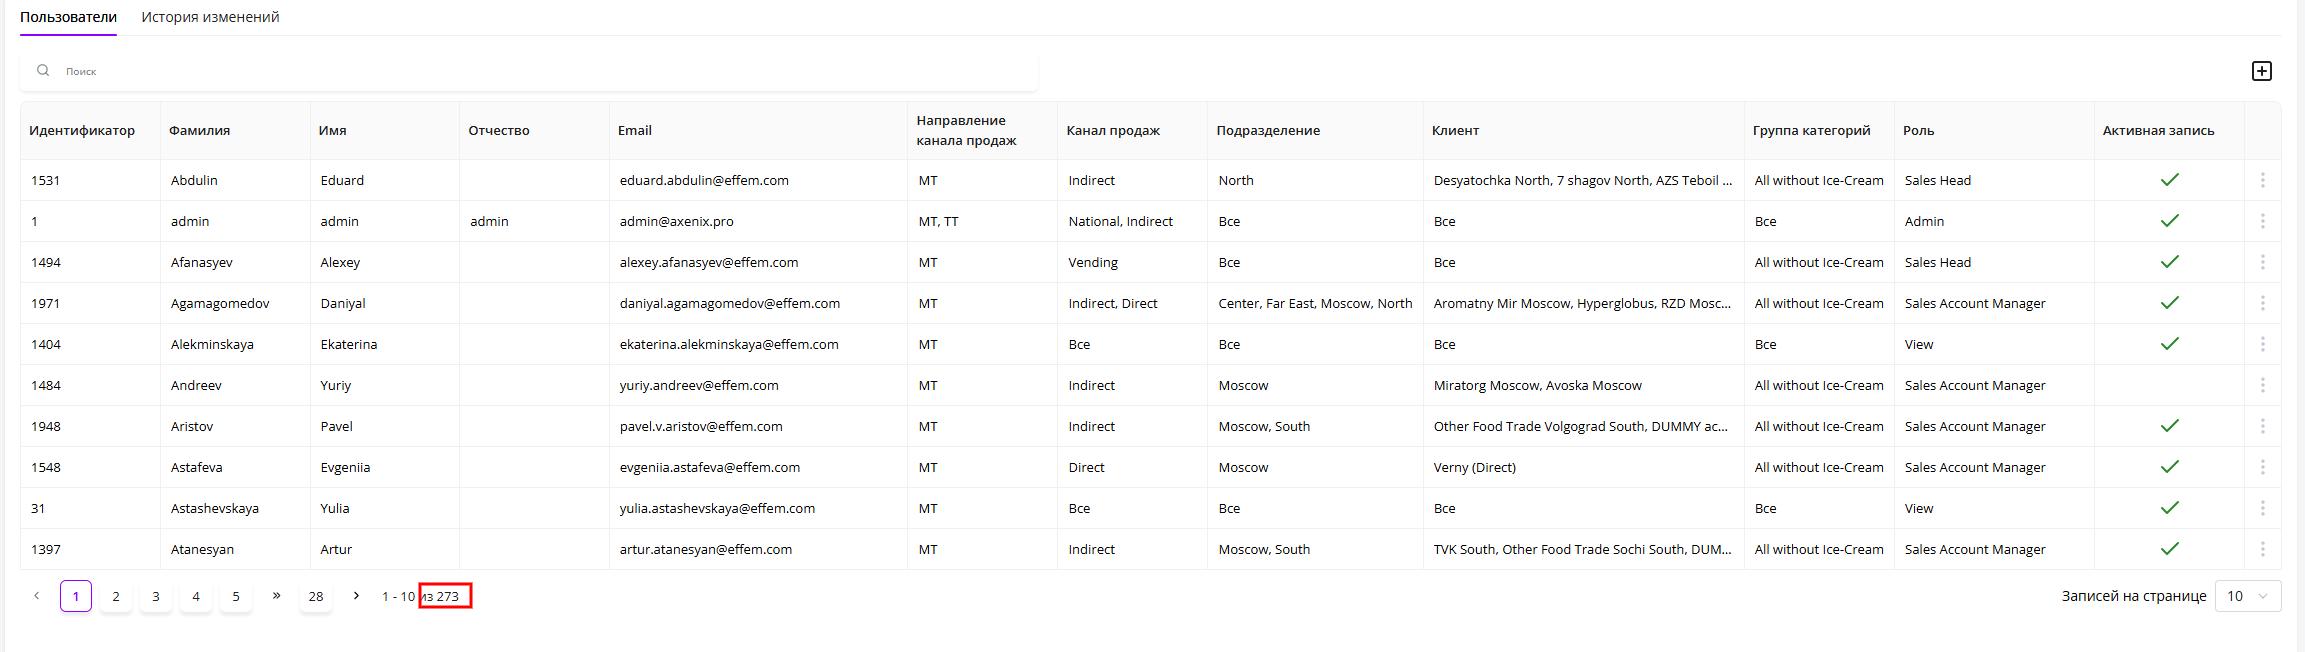Open the three-dot menu for Atanesyan

click(2262, 549)
